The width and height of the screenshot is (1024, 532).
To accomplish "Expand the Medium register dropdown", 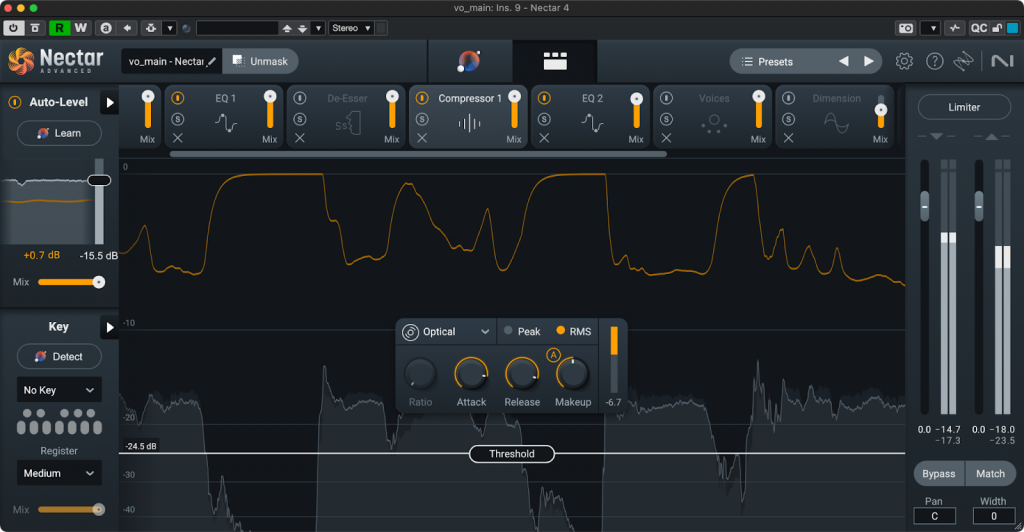I will pos(59,473).
